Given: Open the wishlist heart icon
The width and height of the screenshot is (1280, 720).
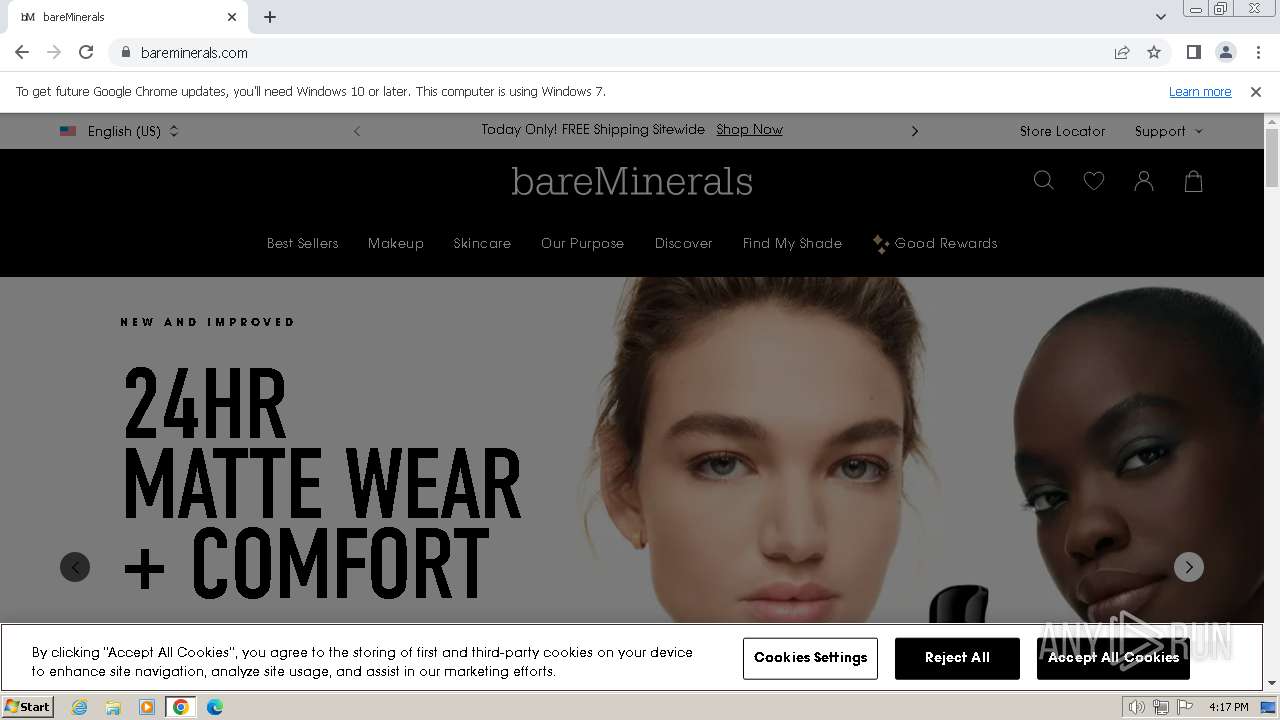Looking at the screenshot, I should click(1094, 181).
